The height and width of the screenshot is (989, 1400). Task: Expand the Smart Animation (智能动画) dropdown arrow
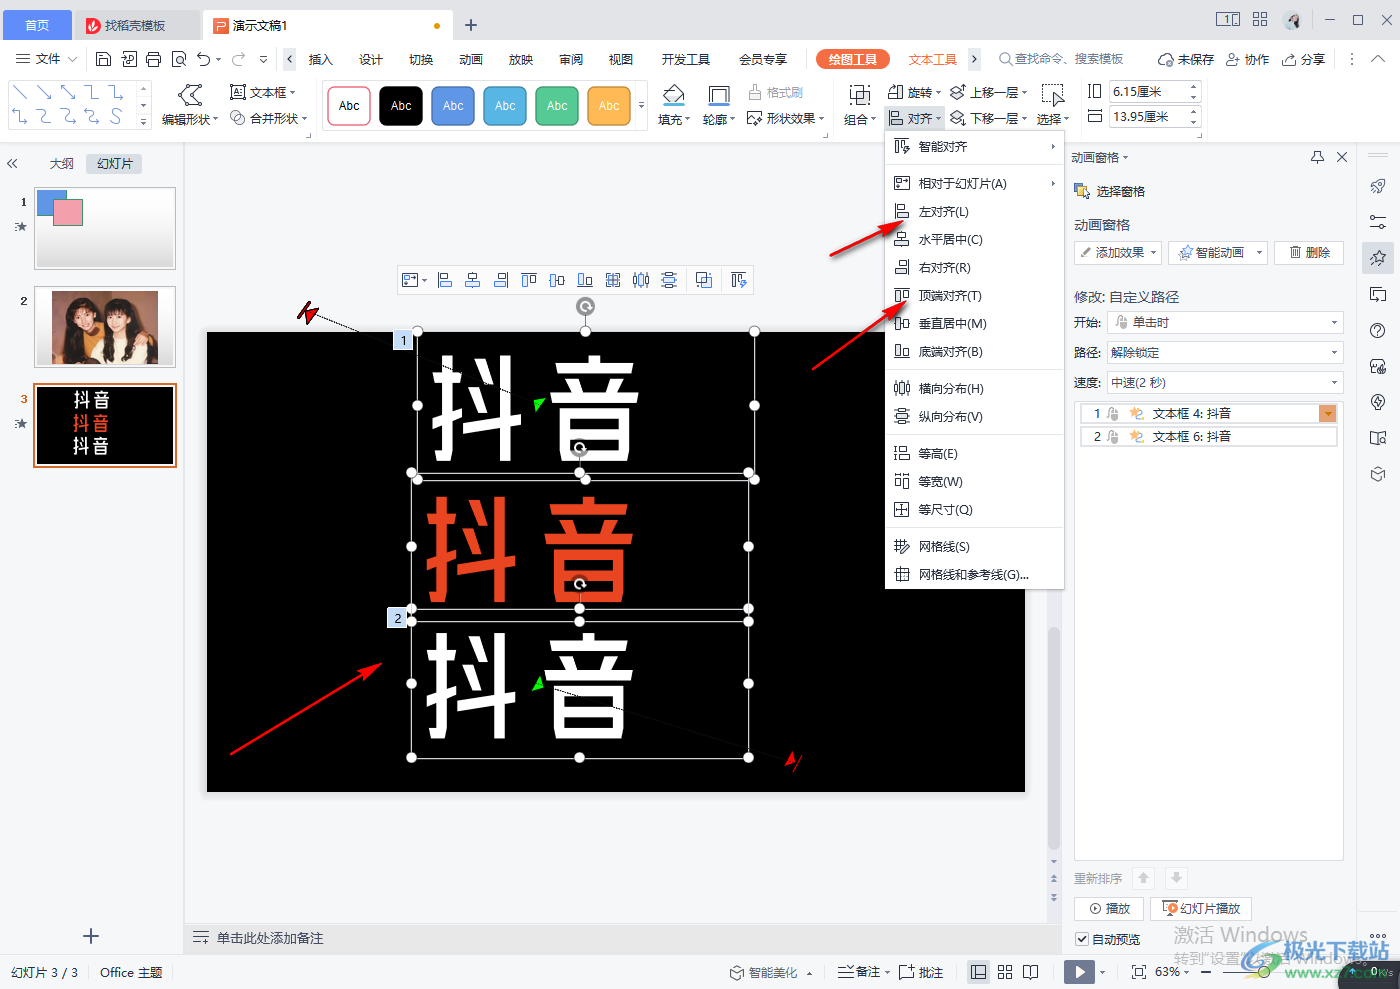coord(1259,253)
